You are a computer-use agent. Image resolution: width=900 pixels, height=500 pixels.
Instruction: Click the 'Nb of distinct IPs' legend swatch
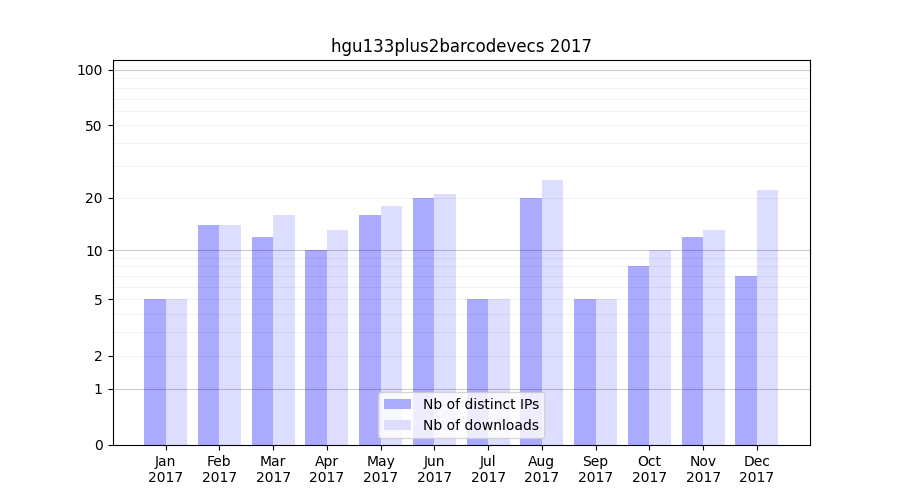(397, 404)
